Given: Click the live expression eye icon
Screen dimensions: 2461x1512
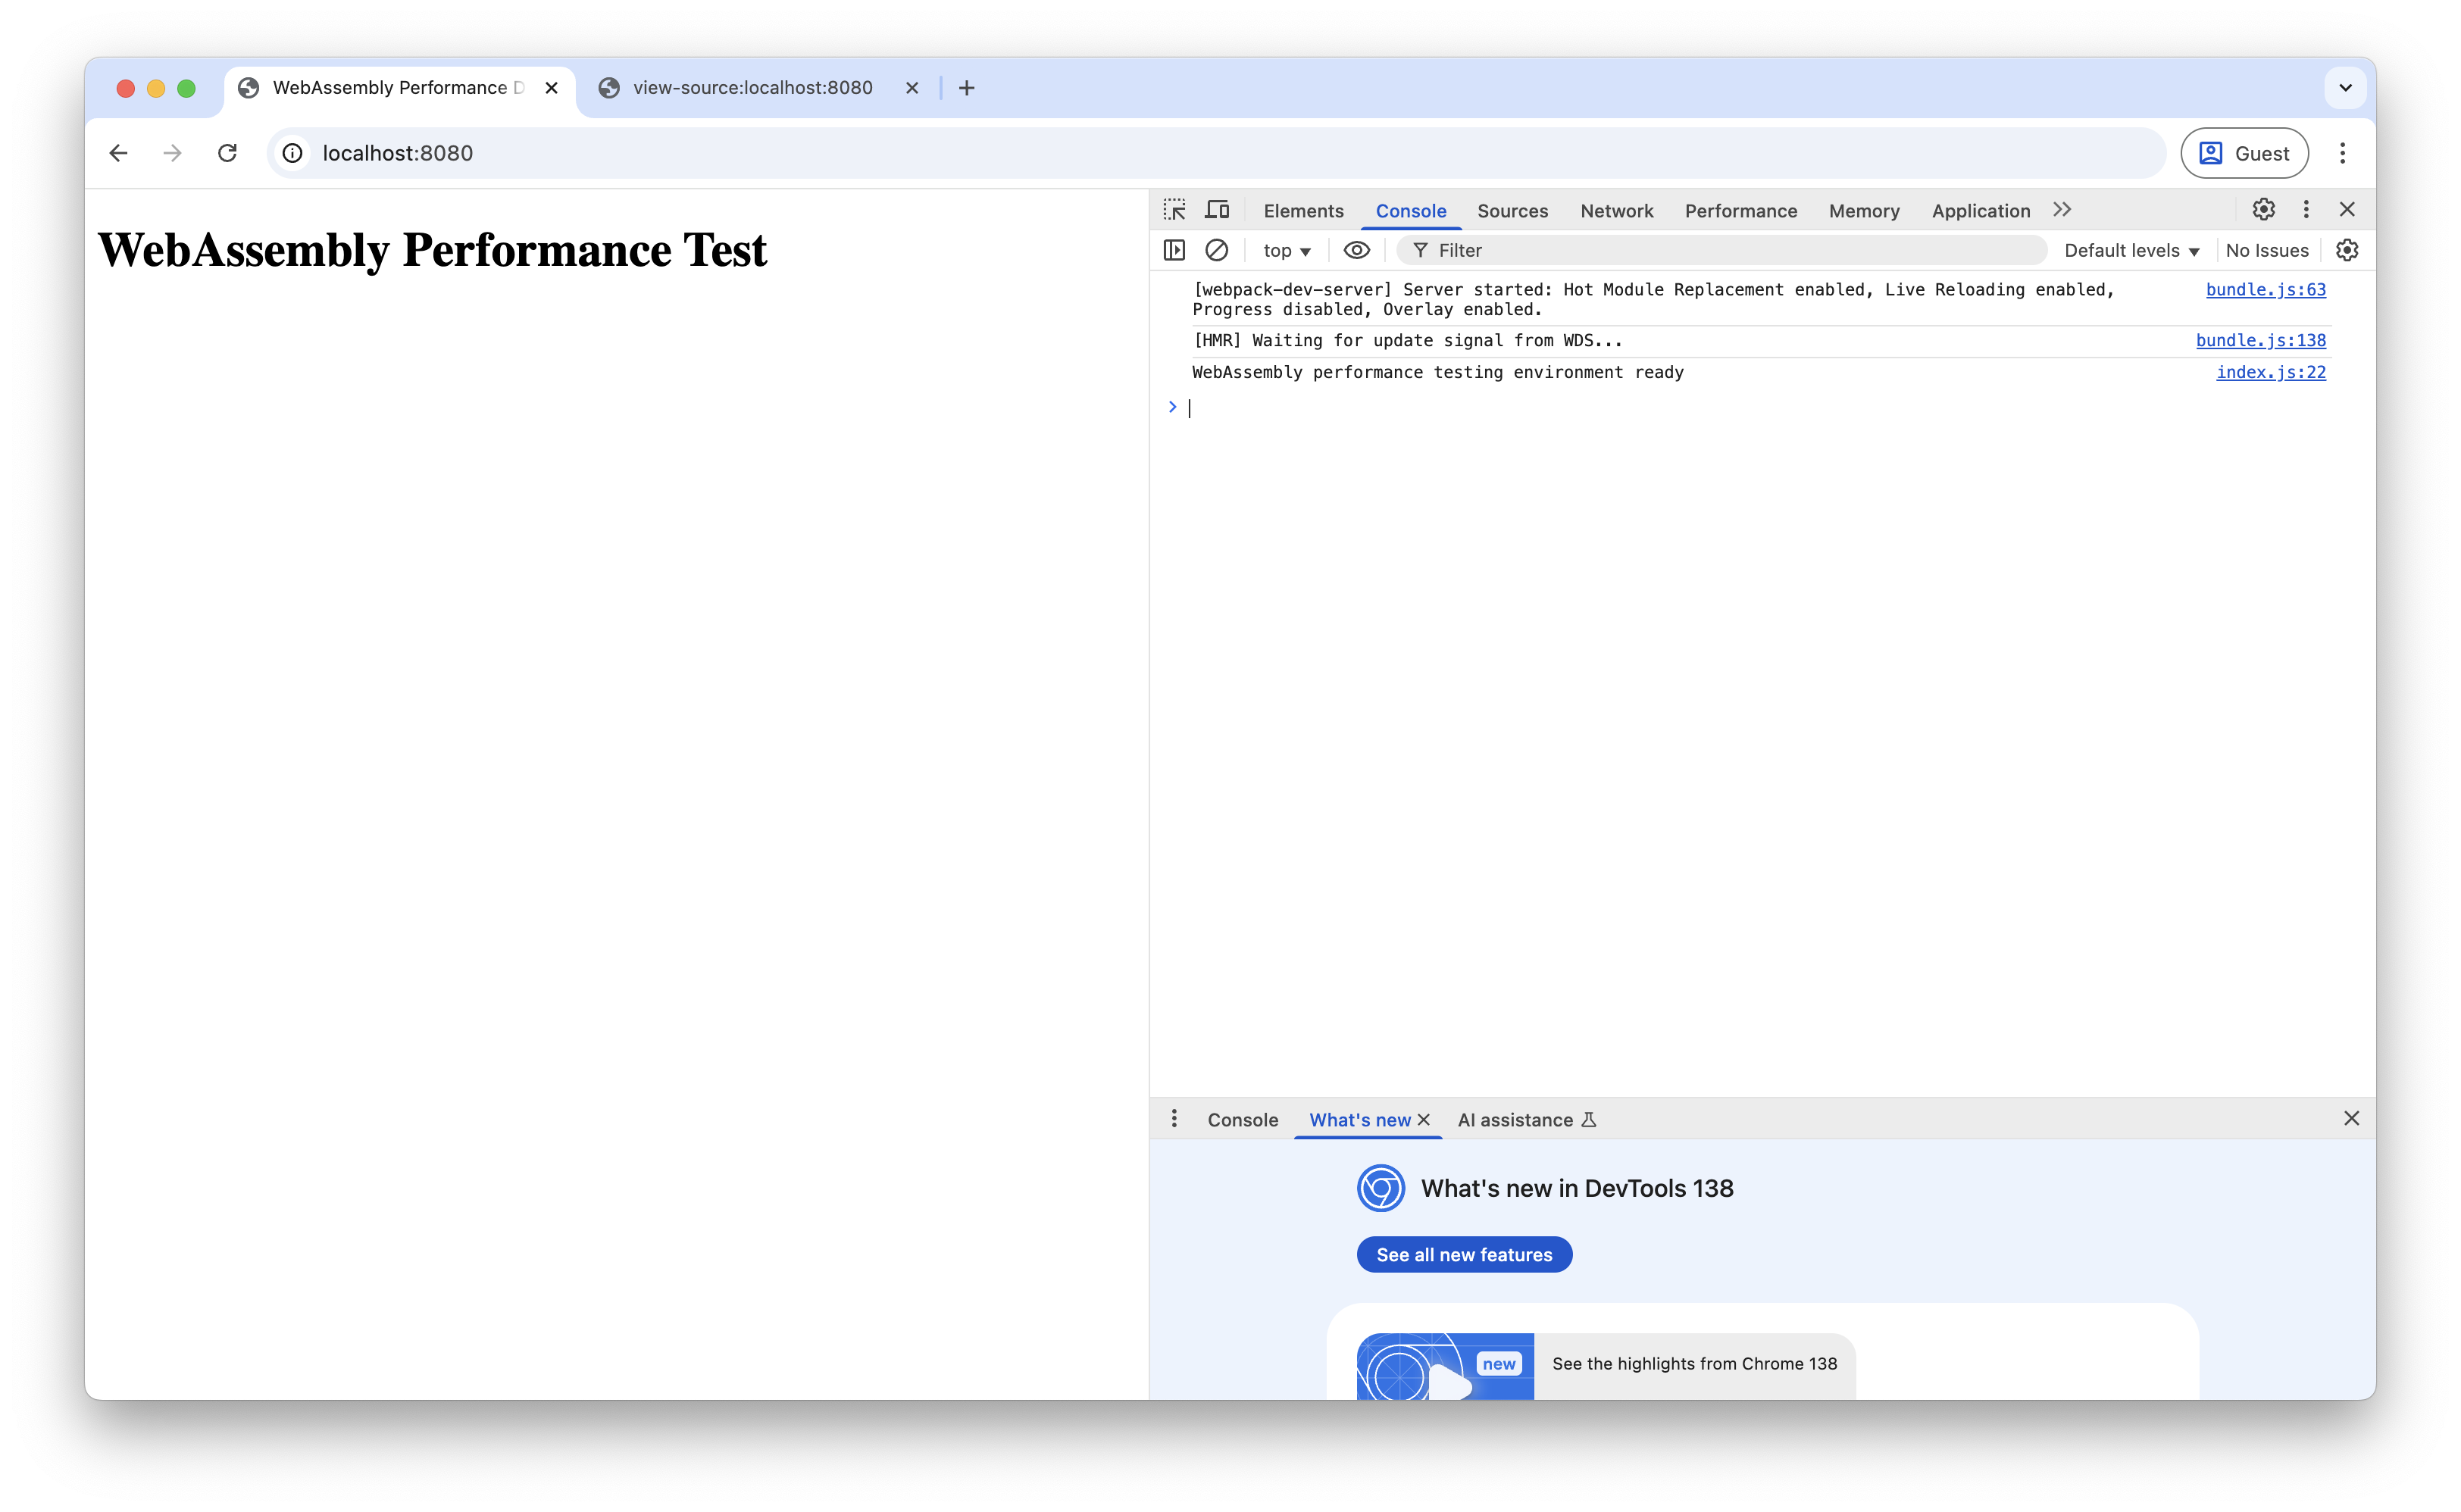Looking at the screenshot, I should click(1356, 250).
